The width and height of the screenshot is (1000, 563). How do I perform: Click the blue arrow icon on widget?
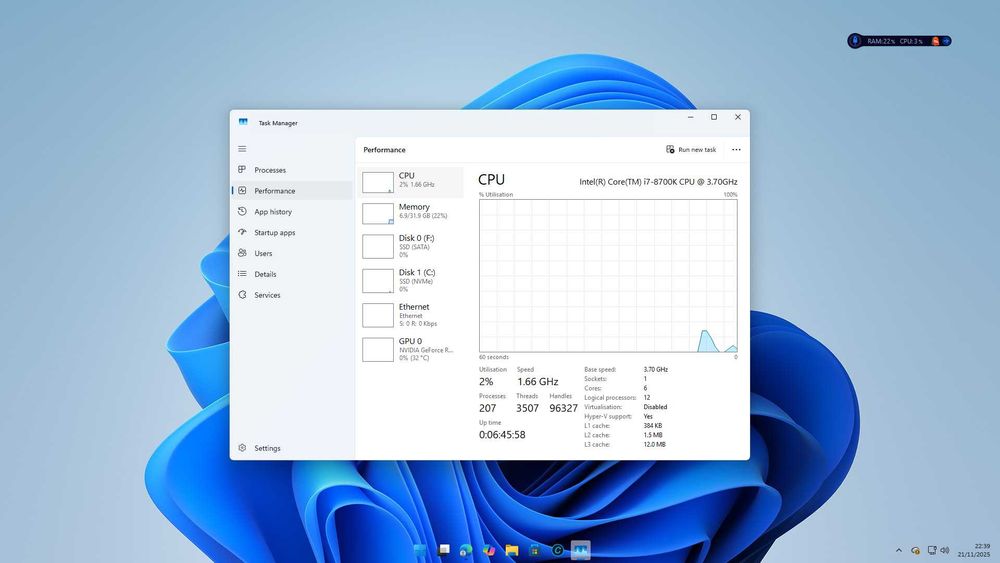click(946, 41)
